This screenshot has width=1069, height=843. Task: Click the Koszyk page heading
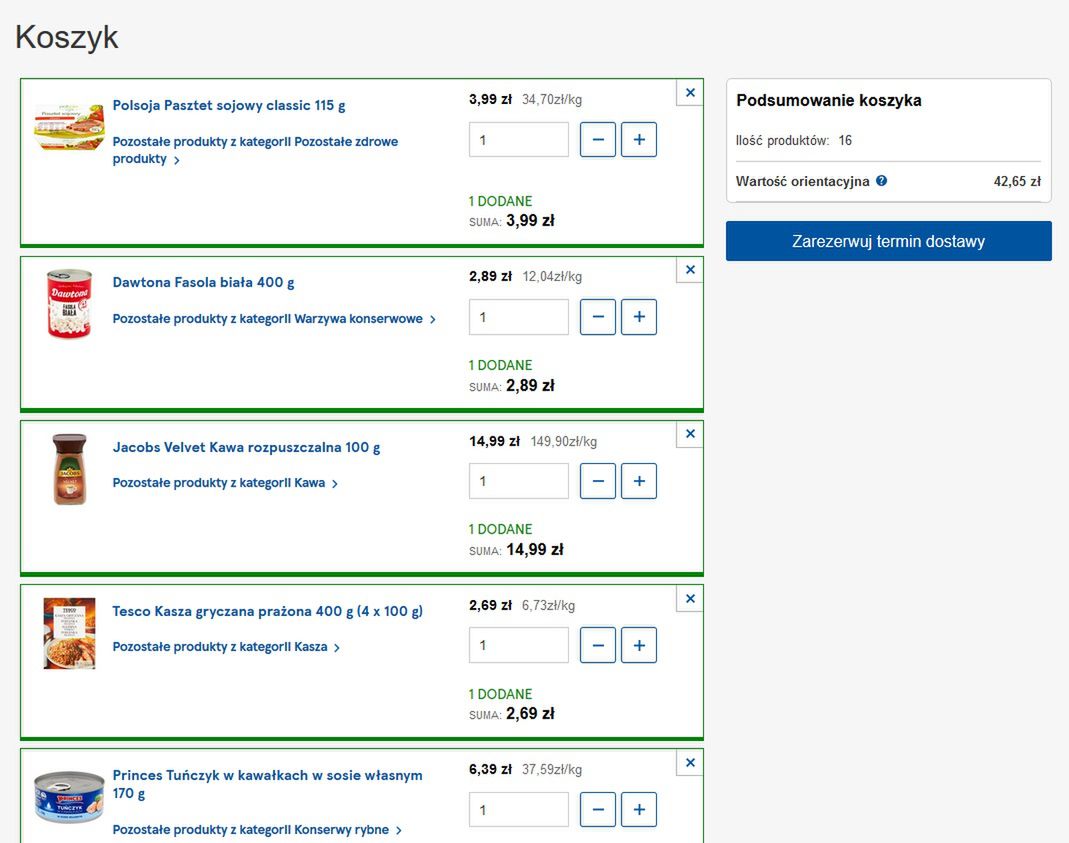coord(67,37)
